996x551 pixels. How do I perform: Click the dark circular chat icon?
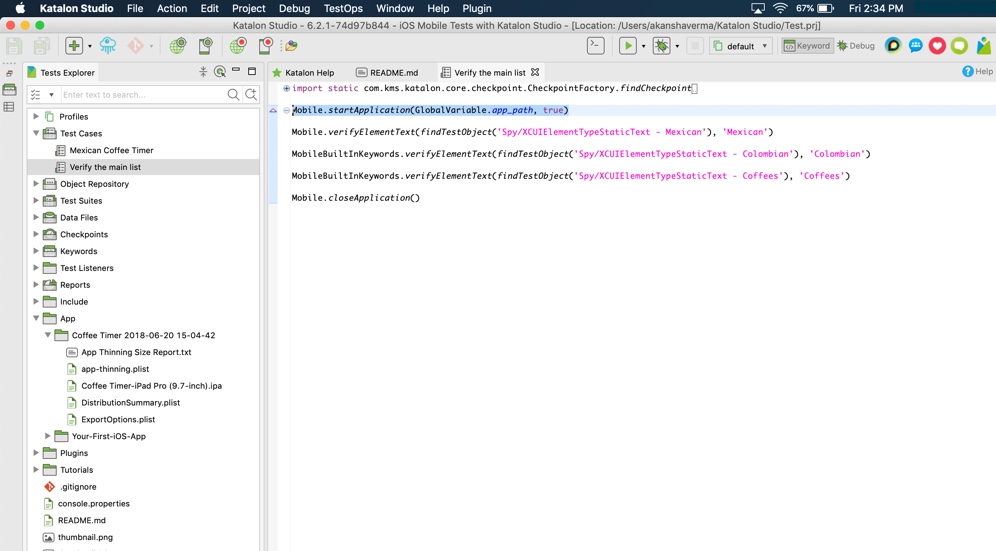(x=893, y=46)
